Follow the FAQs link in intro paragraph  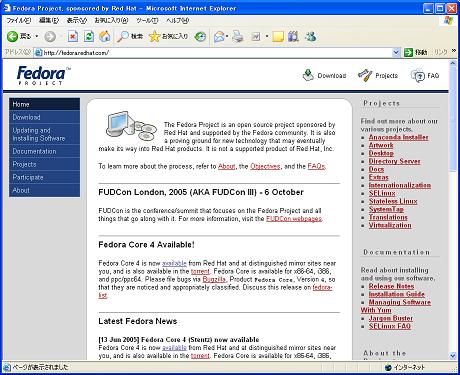[316, 166]
